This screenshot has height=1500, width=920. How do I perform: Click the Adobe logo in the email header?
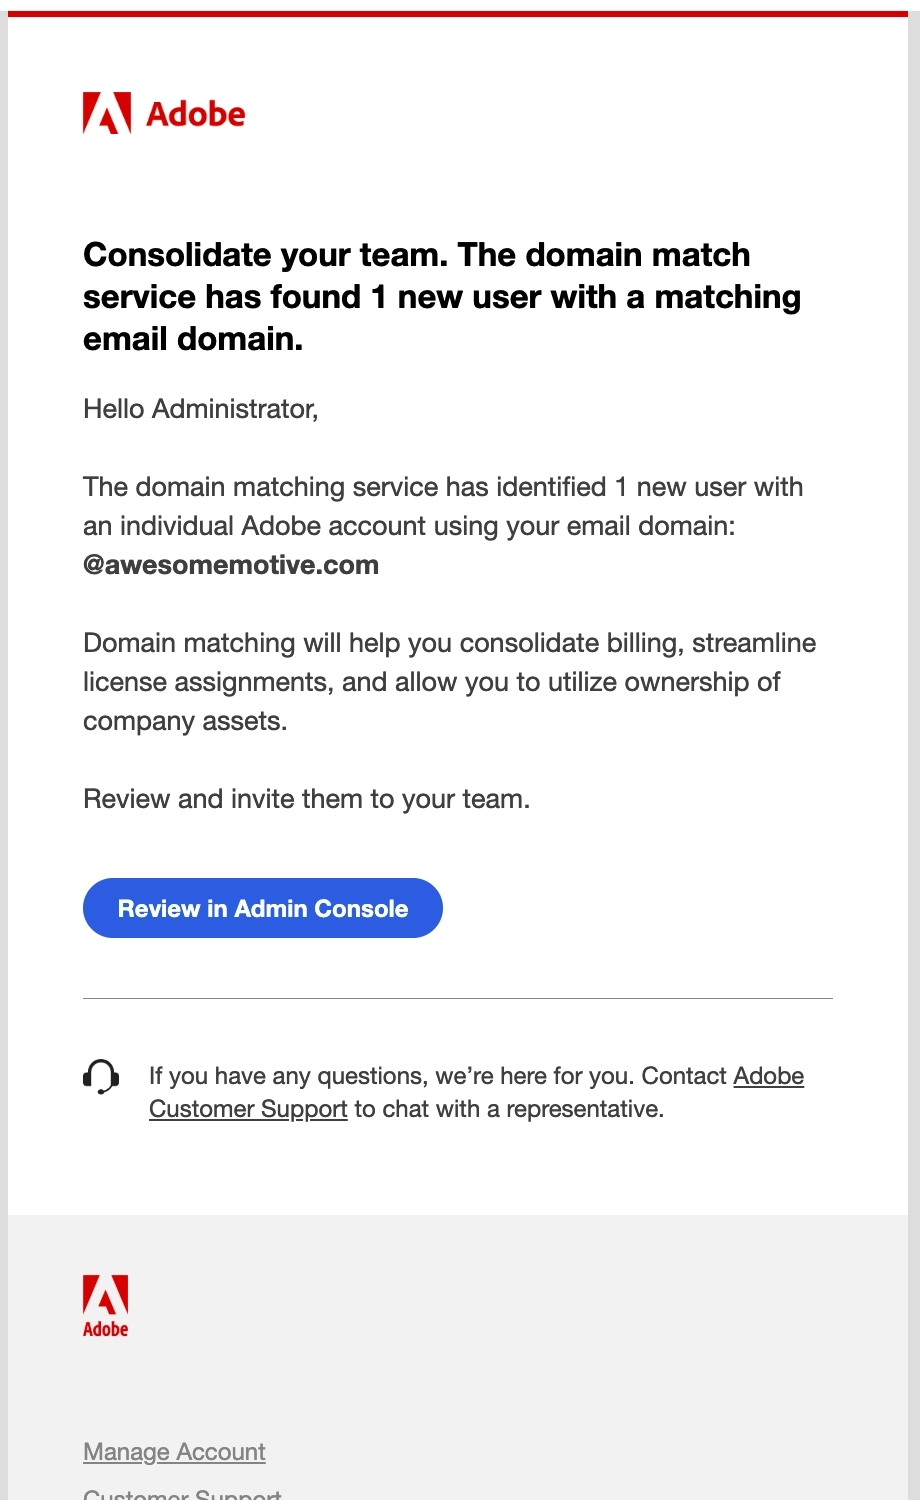point(163,113)
